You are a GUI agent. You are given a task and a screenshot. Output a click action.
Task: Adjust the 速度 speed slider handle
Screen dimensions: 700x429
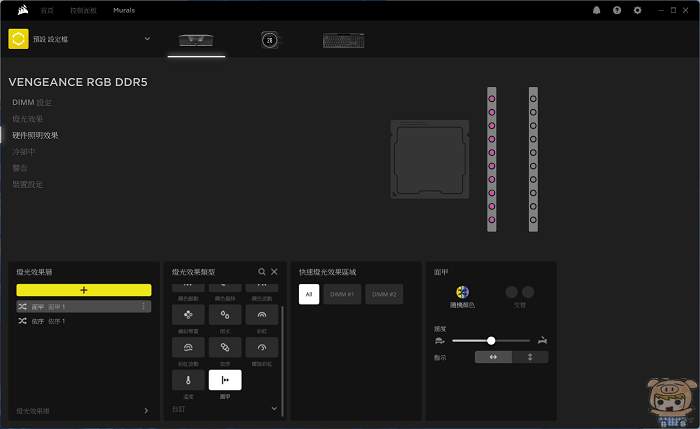(491, 341)
